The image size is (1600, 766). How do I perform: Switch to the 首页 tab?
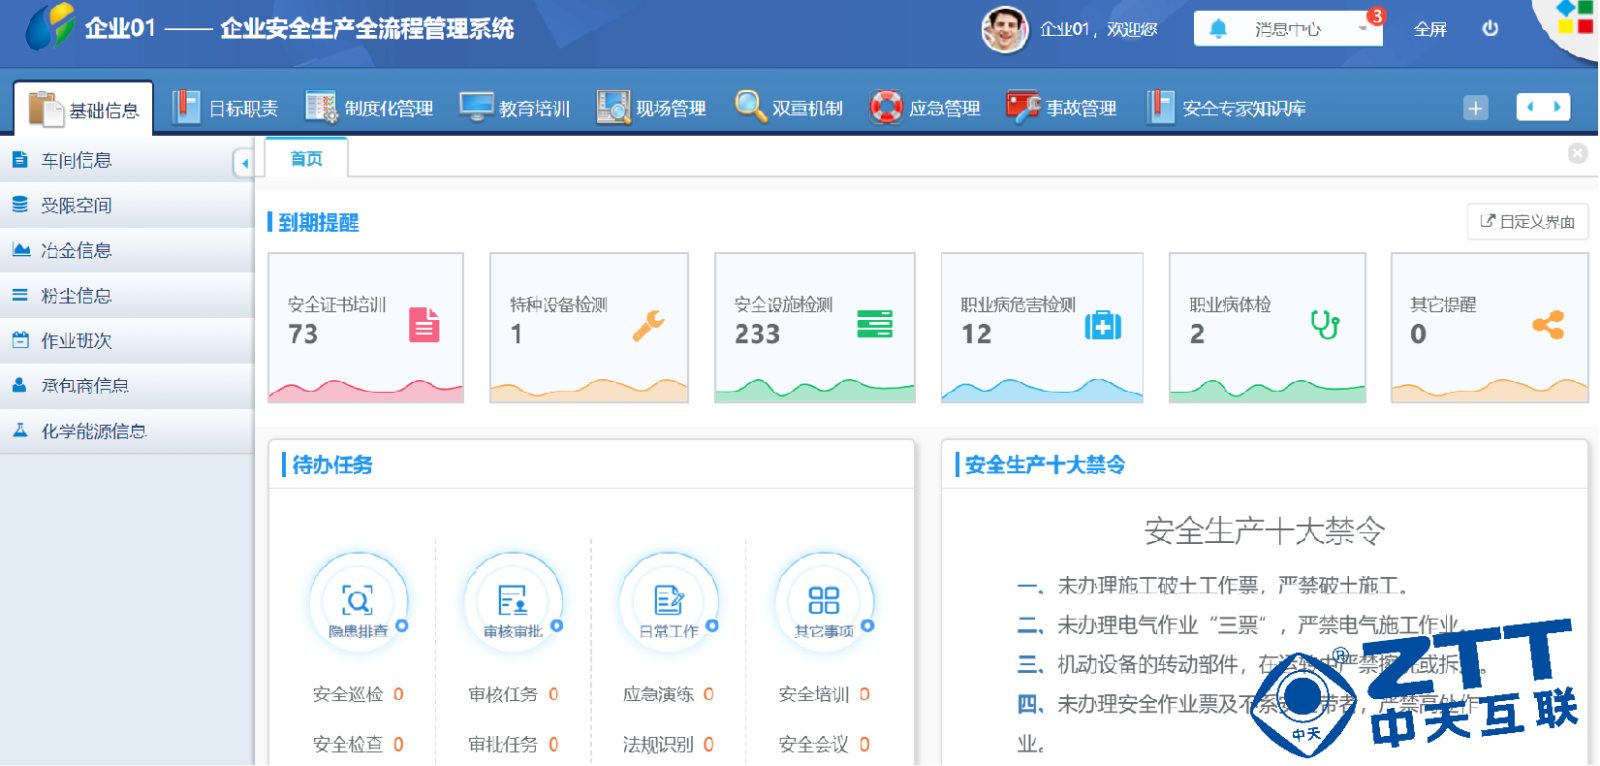tap(306, 158)
